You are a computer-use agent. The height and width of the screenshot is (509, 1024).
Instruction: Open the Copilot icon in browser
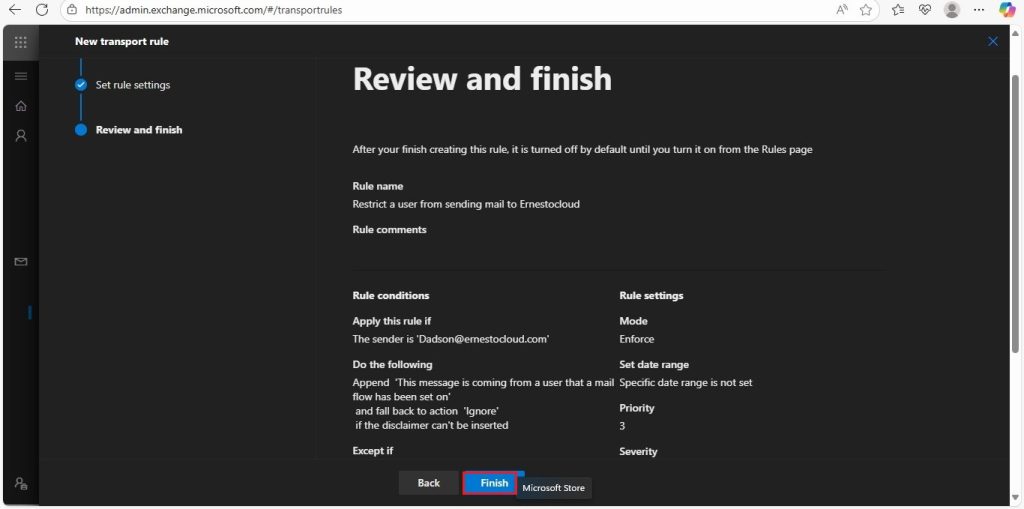[x=1008, y=10]
